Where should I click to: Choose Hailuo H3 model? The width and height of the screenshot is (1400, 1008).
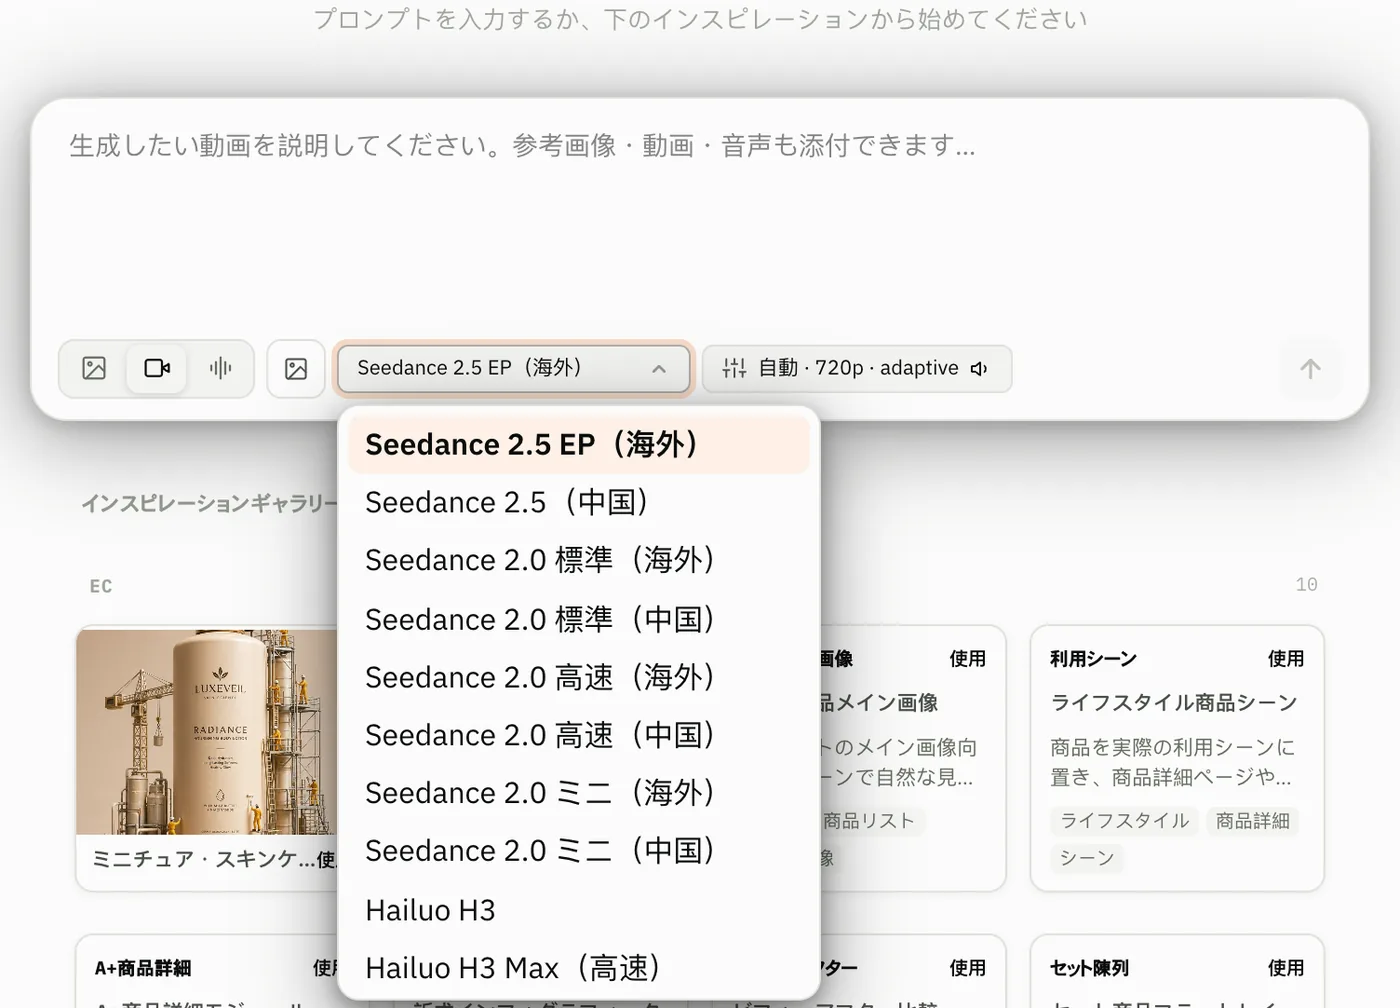[x=578, y=910]
